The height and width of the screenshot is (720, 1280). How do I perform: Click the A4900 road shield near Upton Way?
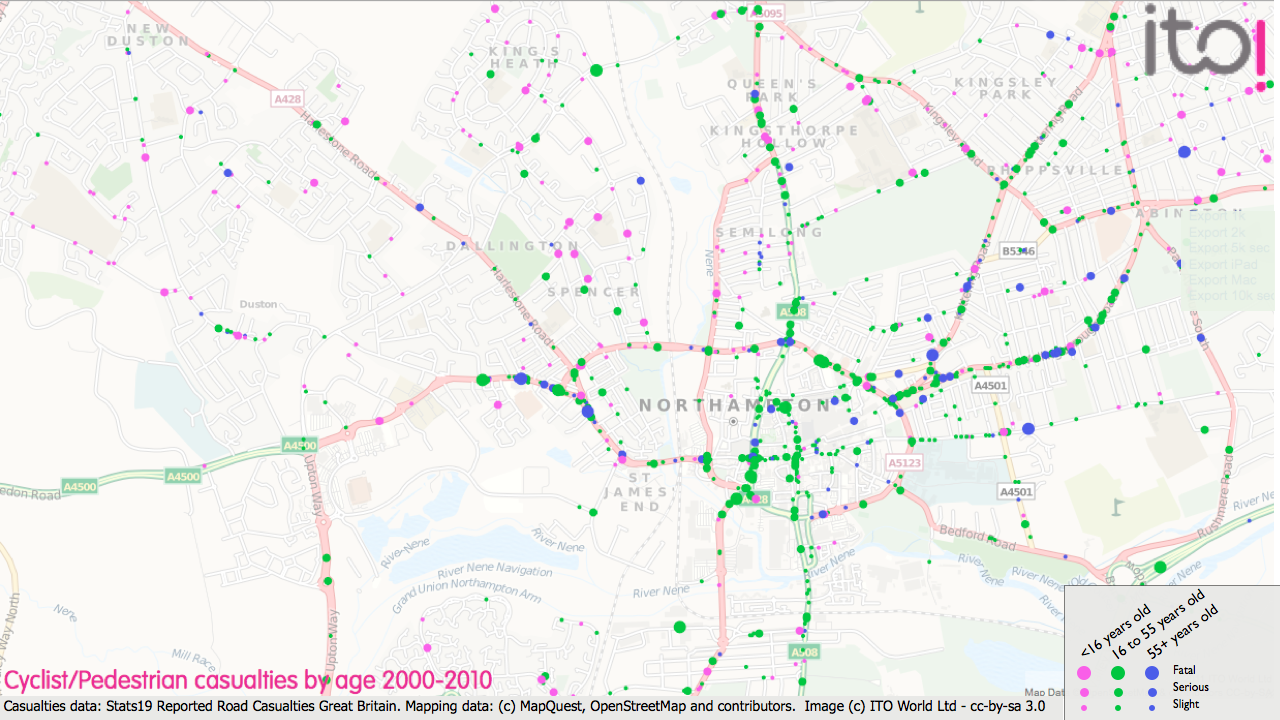click(299, 445)
